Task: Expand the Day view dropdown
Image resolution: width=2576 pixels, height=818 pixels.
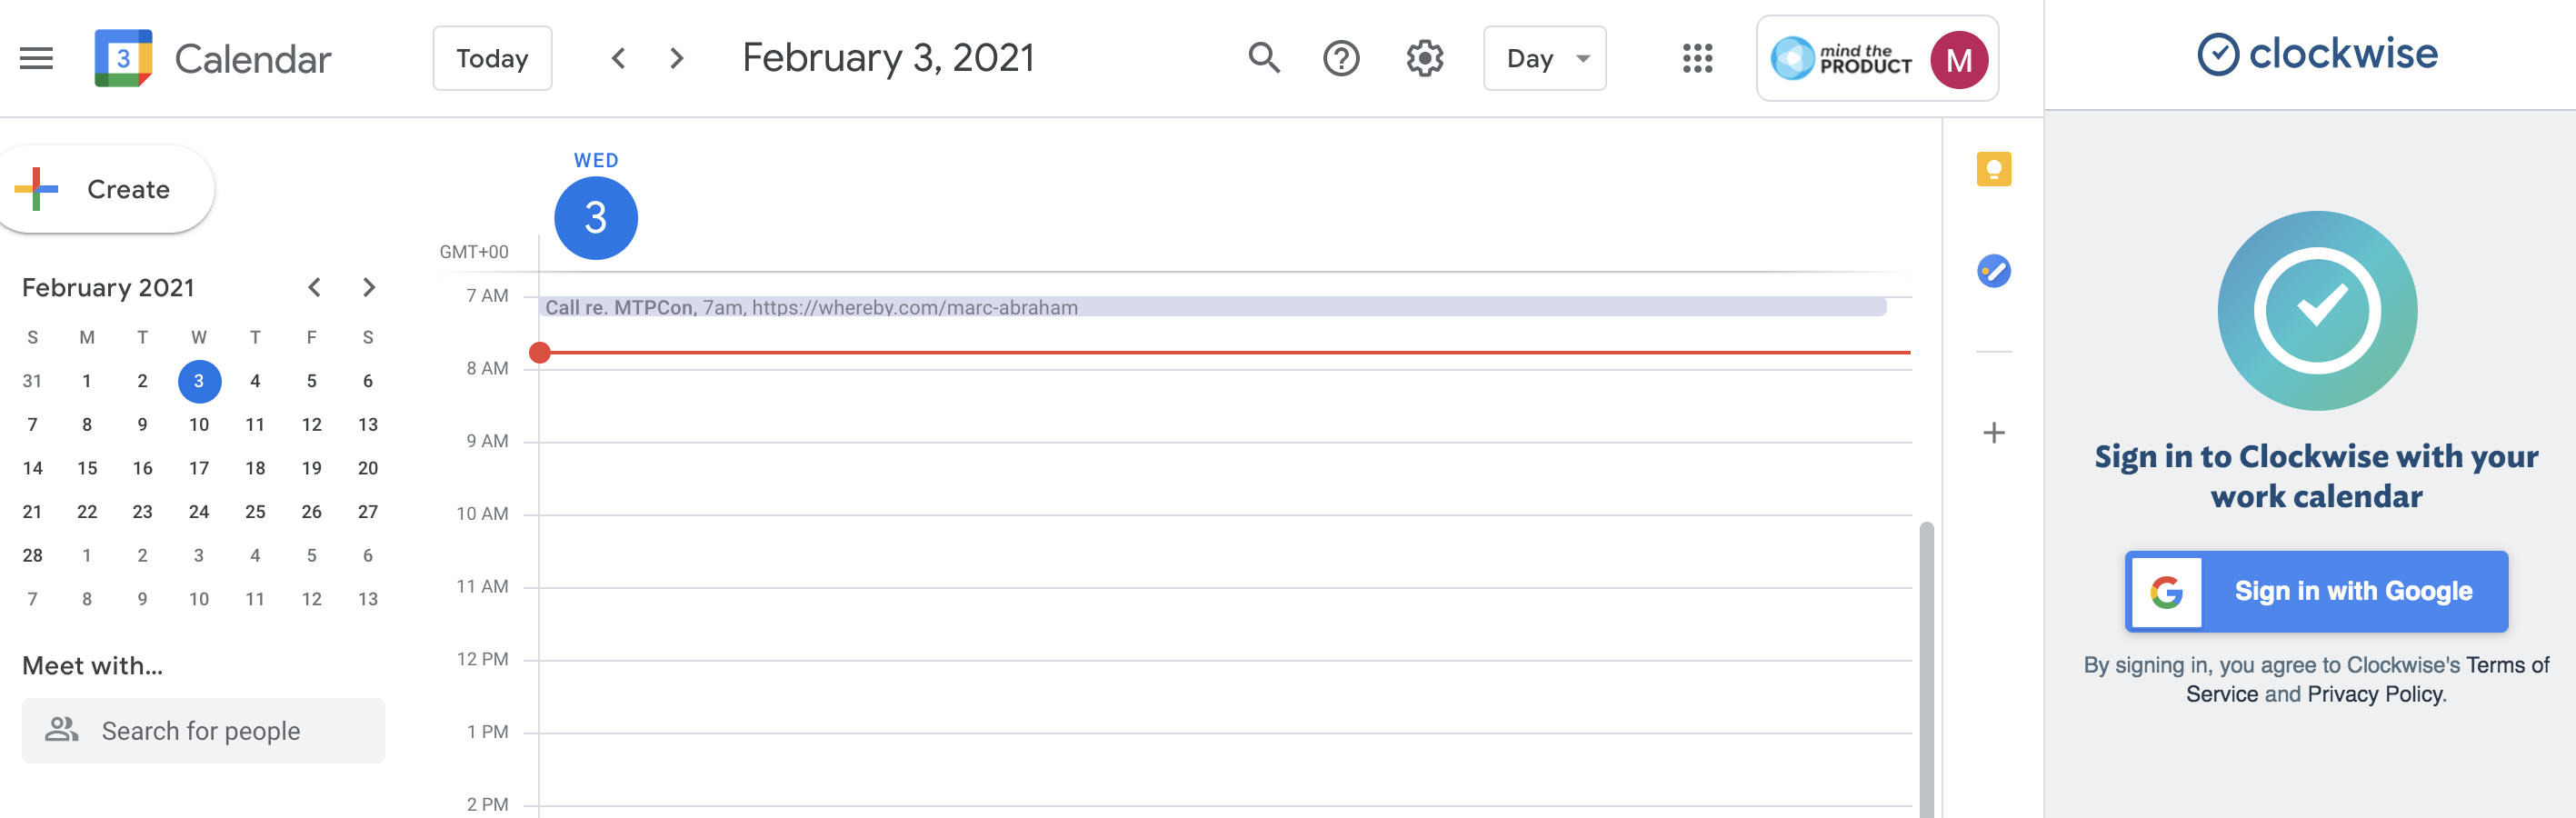Action: [1544, 59]
